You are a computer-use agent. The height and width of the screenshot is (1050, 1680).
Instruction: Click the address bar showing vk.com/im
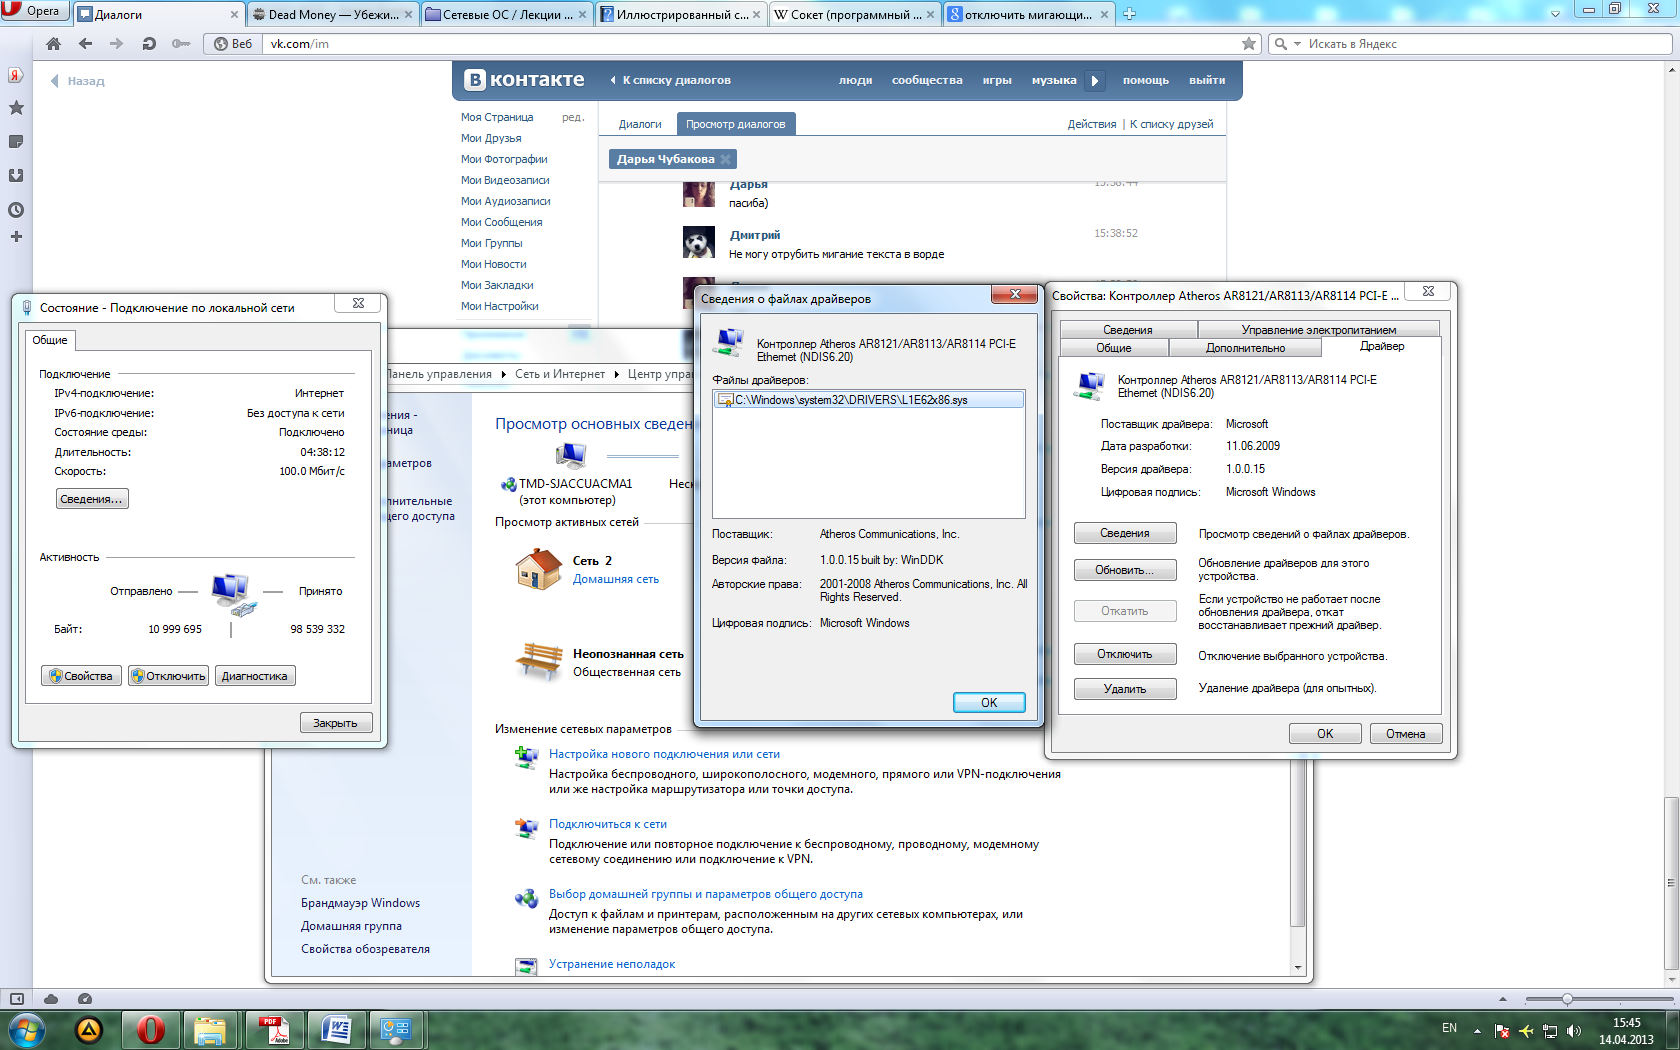point(750,44)
